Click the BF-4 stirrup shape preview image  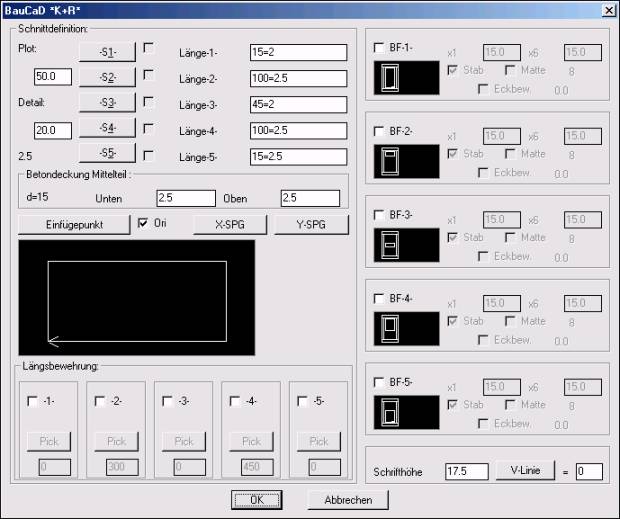406,329
